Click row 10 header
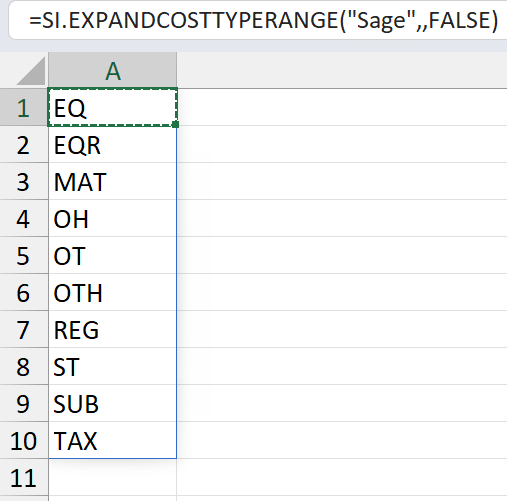 pos(24,441)
